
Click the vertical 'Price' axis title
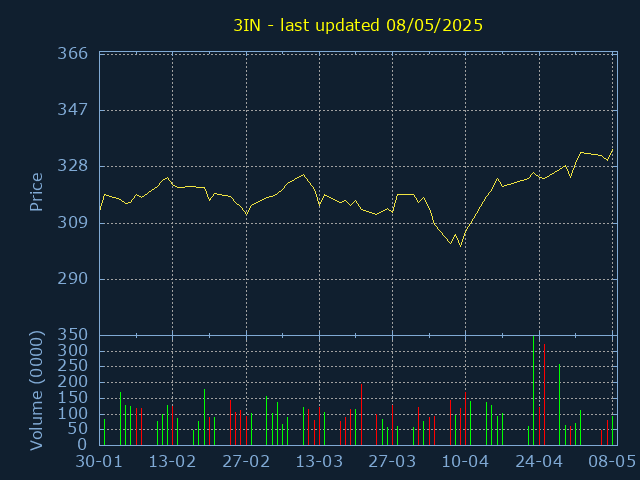point(36,192)
